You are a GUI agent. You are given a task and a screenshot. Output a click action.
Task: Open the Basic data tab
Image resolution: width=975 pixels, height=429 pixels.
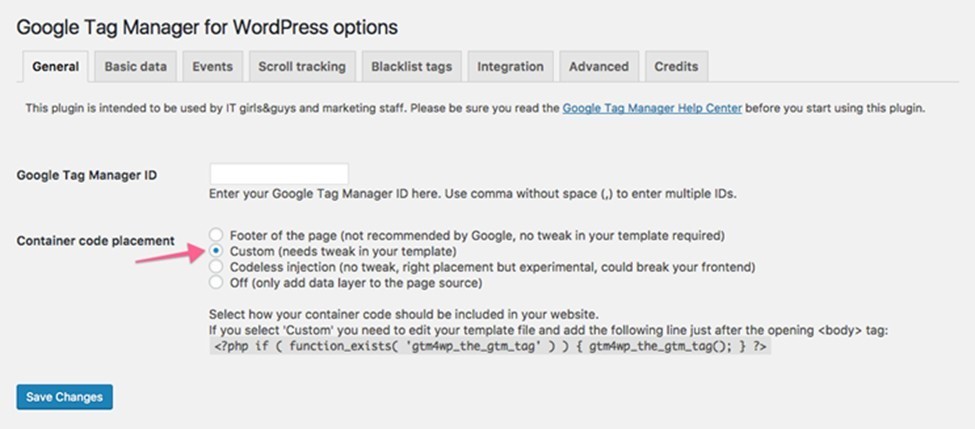pyautogui.click(x=136, y=67)
